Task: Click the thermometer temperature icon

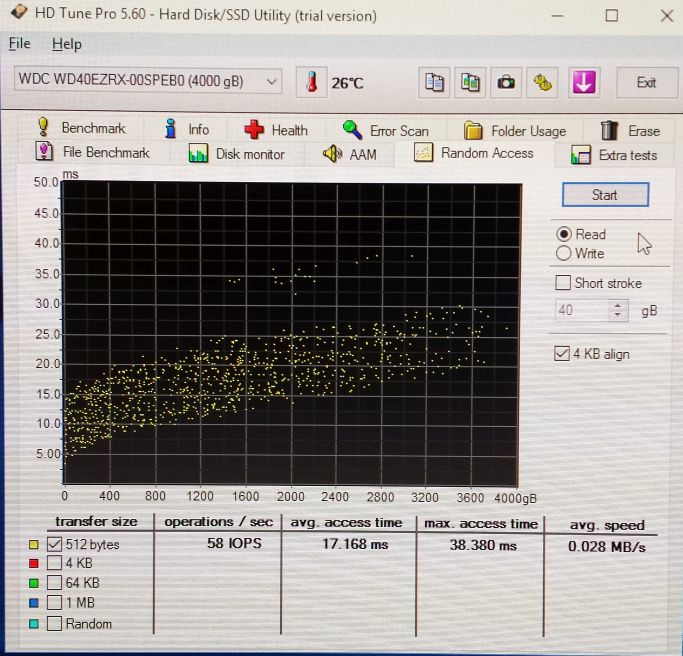Action: point(311,82)
